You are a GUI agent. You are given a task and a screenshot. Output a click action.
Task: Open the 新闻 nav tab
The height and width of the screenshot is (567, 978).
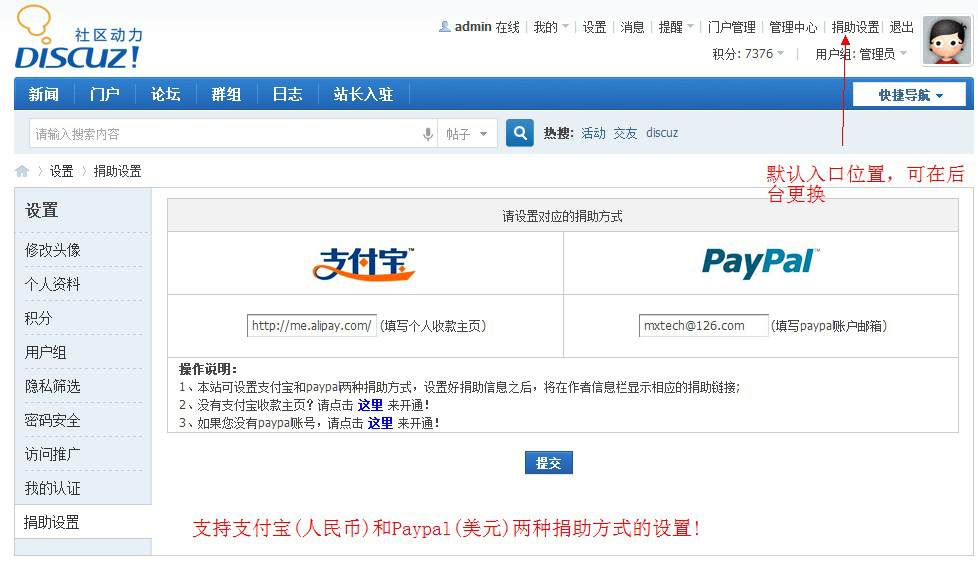44,94
